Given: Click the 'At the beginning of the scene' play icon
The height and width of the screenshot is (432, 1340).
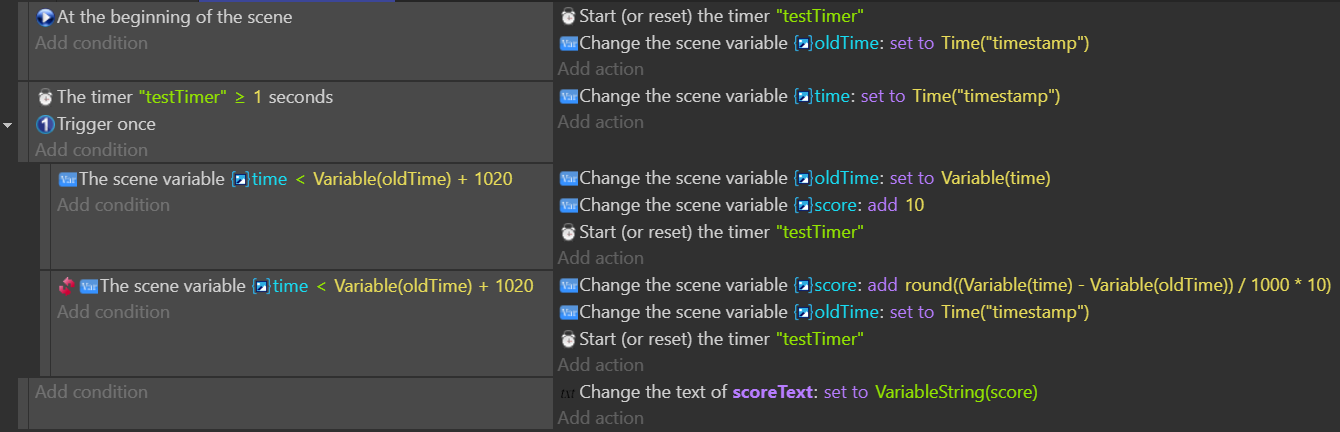Looking at the screenshot, I should 44,17.
